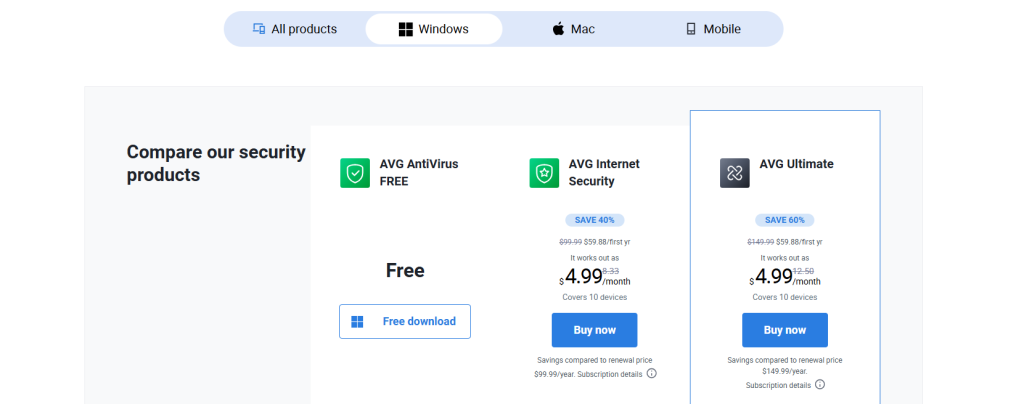Image resolution: width=1024 pixels, height=404 pixels.
Task: Click the crossed-out $149.99 price
Action: point(761,241)
